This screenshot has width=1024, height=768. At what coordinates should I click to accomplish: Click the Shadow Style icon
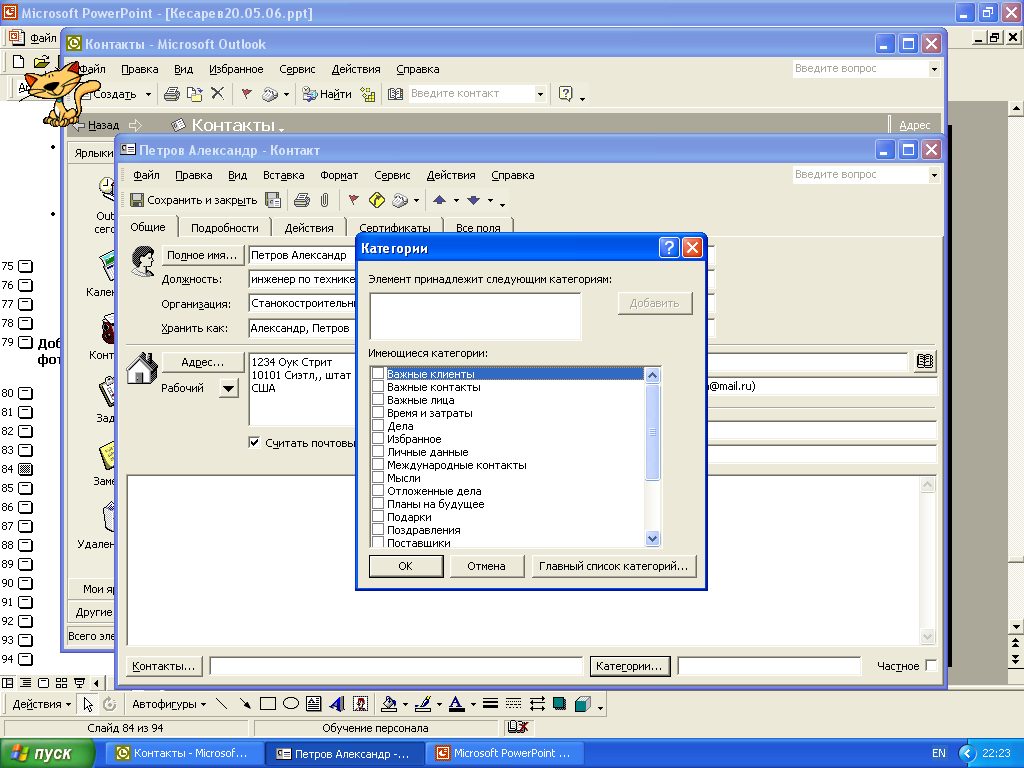560,703
